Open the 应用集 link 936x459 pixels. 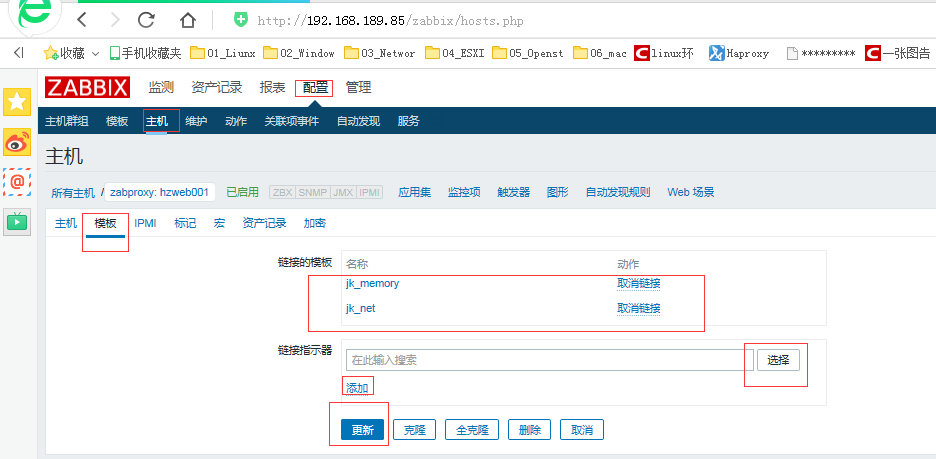point(415,192)
